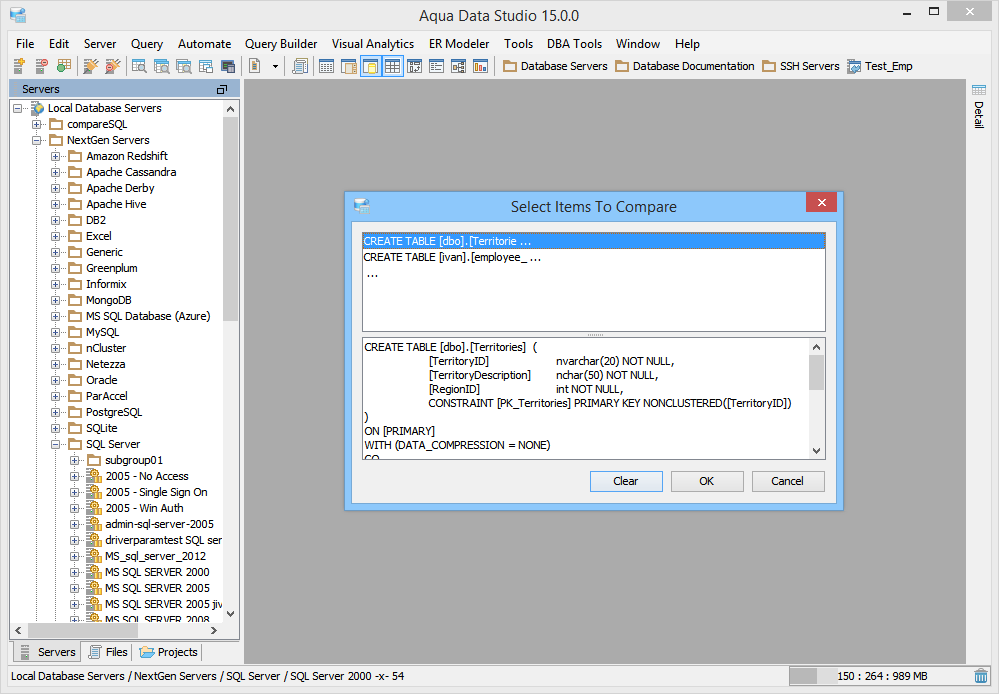Select MS SQL Database (Azure) folder
999x694 pixels.
(x=148, y=316)
